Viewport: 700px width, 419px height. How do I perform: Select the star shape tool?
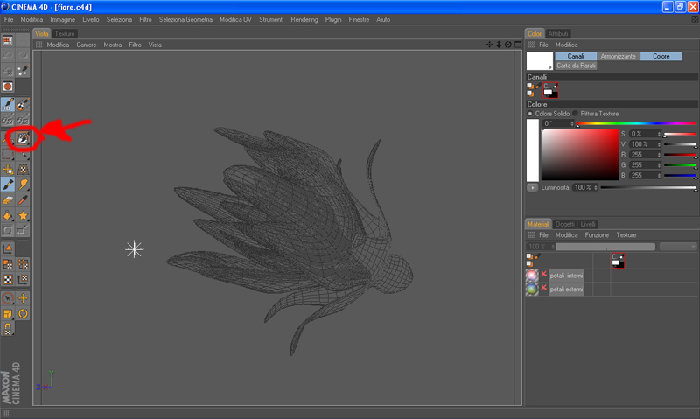pos(23,216)
